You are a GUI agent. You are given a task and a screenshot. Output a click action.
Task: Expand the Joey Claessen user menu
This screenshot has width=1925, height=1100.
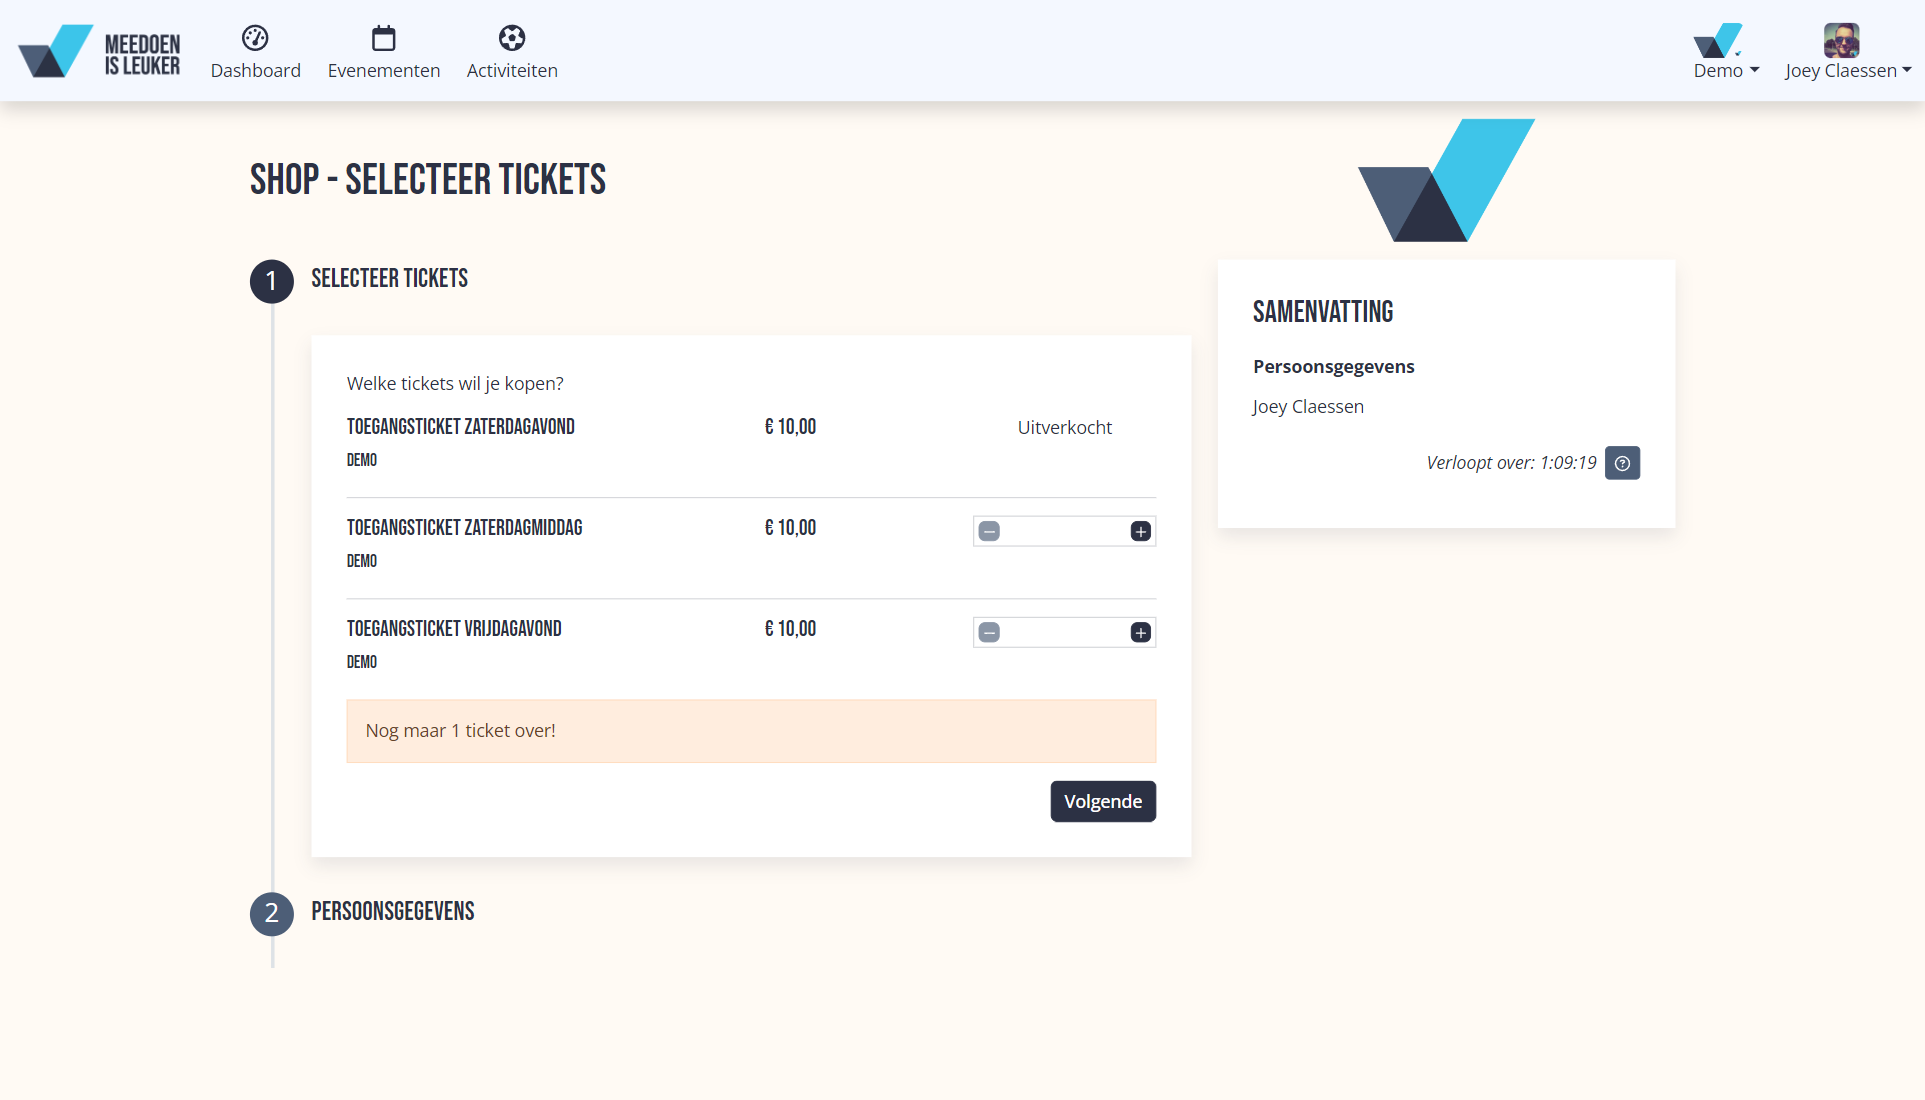(x=1847, y=70)
